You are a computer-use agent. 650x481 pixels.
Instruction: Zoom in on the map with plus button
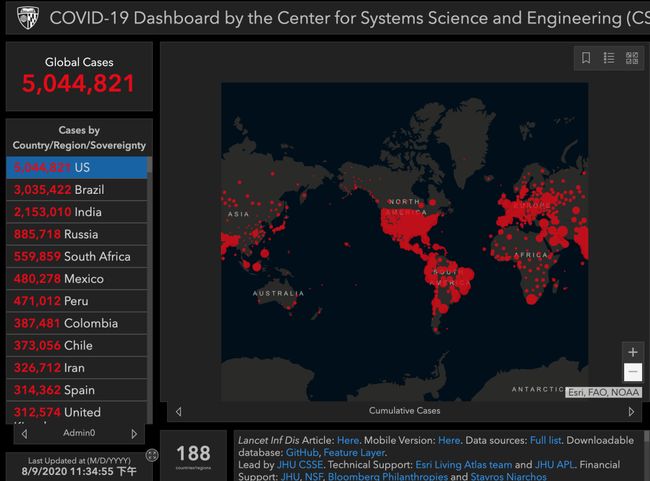pos(633,352)
